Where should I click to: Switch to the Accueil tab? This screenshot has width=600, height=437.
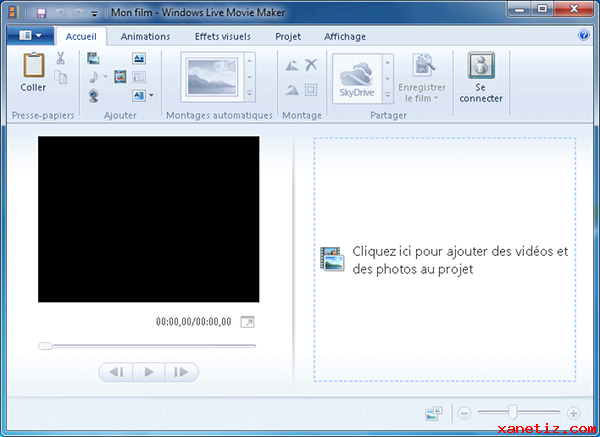(x=81, y=36)
